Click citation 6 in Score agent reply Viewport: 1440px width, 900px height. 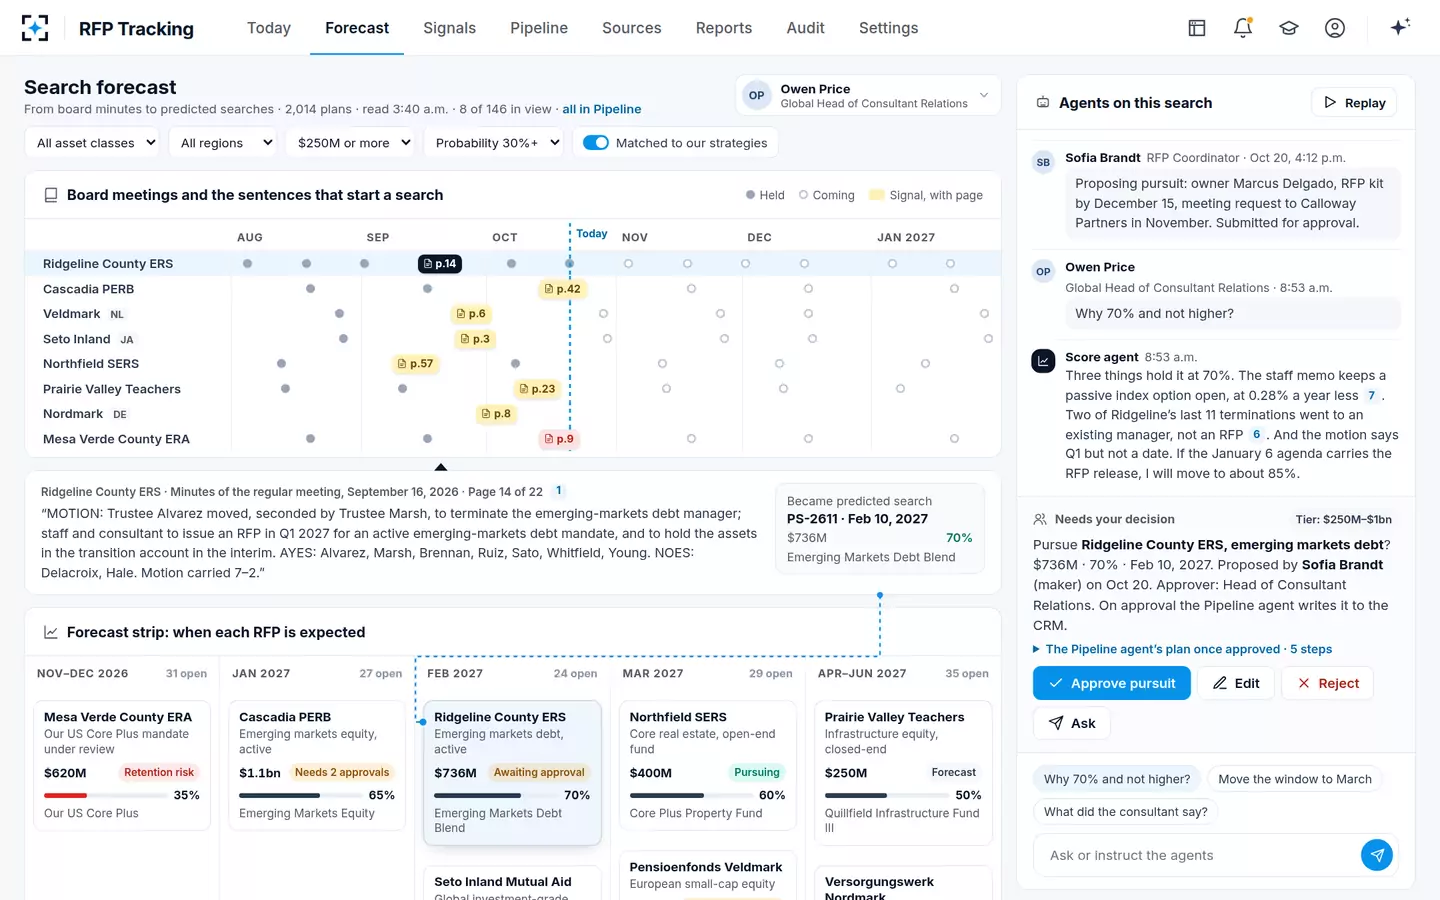click(x=1257, y=435)
